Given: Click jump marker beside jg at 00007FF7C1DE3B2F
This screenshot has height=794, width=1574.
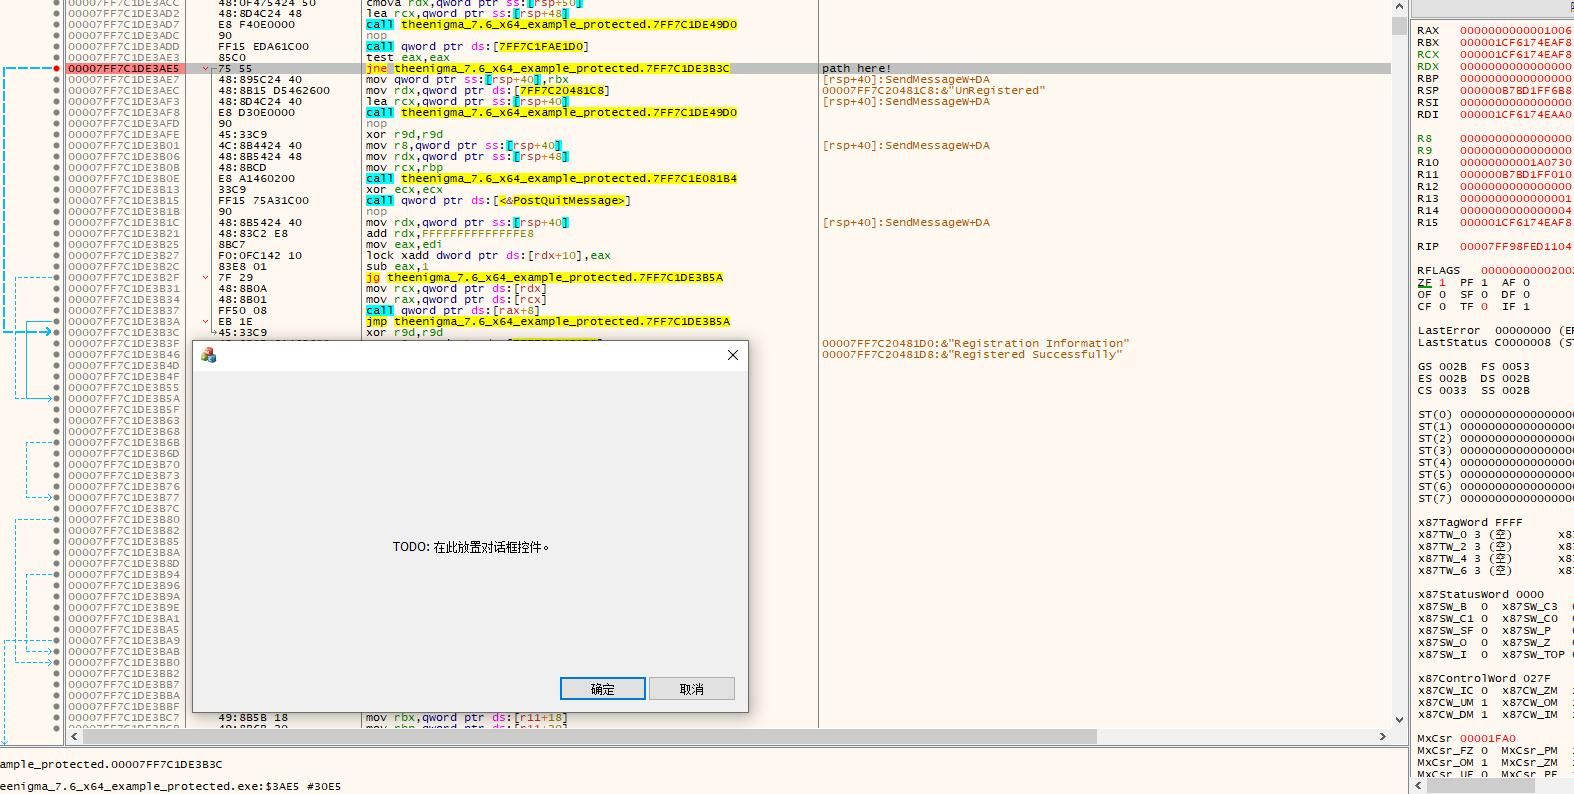Looking at the screenshot, I should pyautogui.click(x=206, y=278).
